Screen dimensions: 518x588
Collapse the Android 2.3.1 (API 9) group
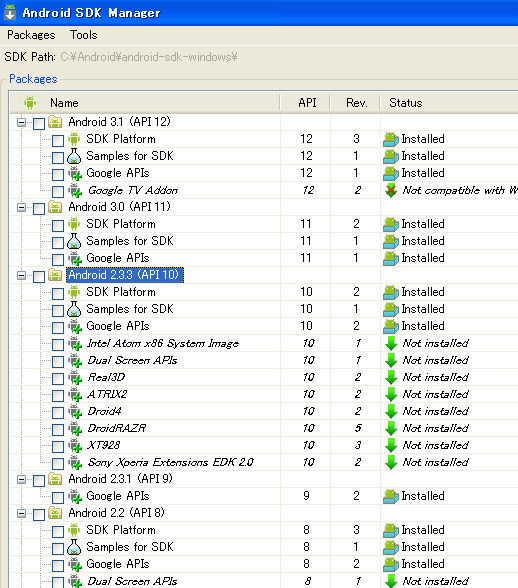[x=22, y=480]
